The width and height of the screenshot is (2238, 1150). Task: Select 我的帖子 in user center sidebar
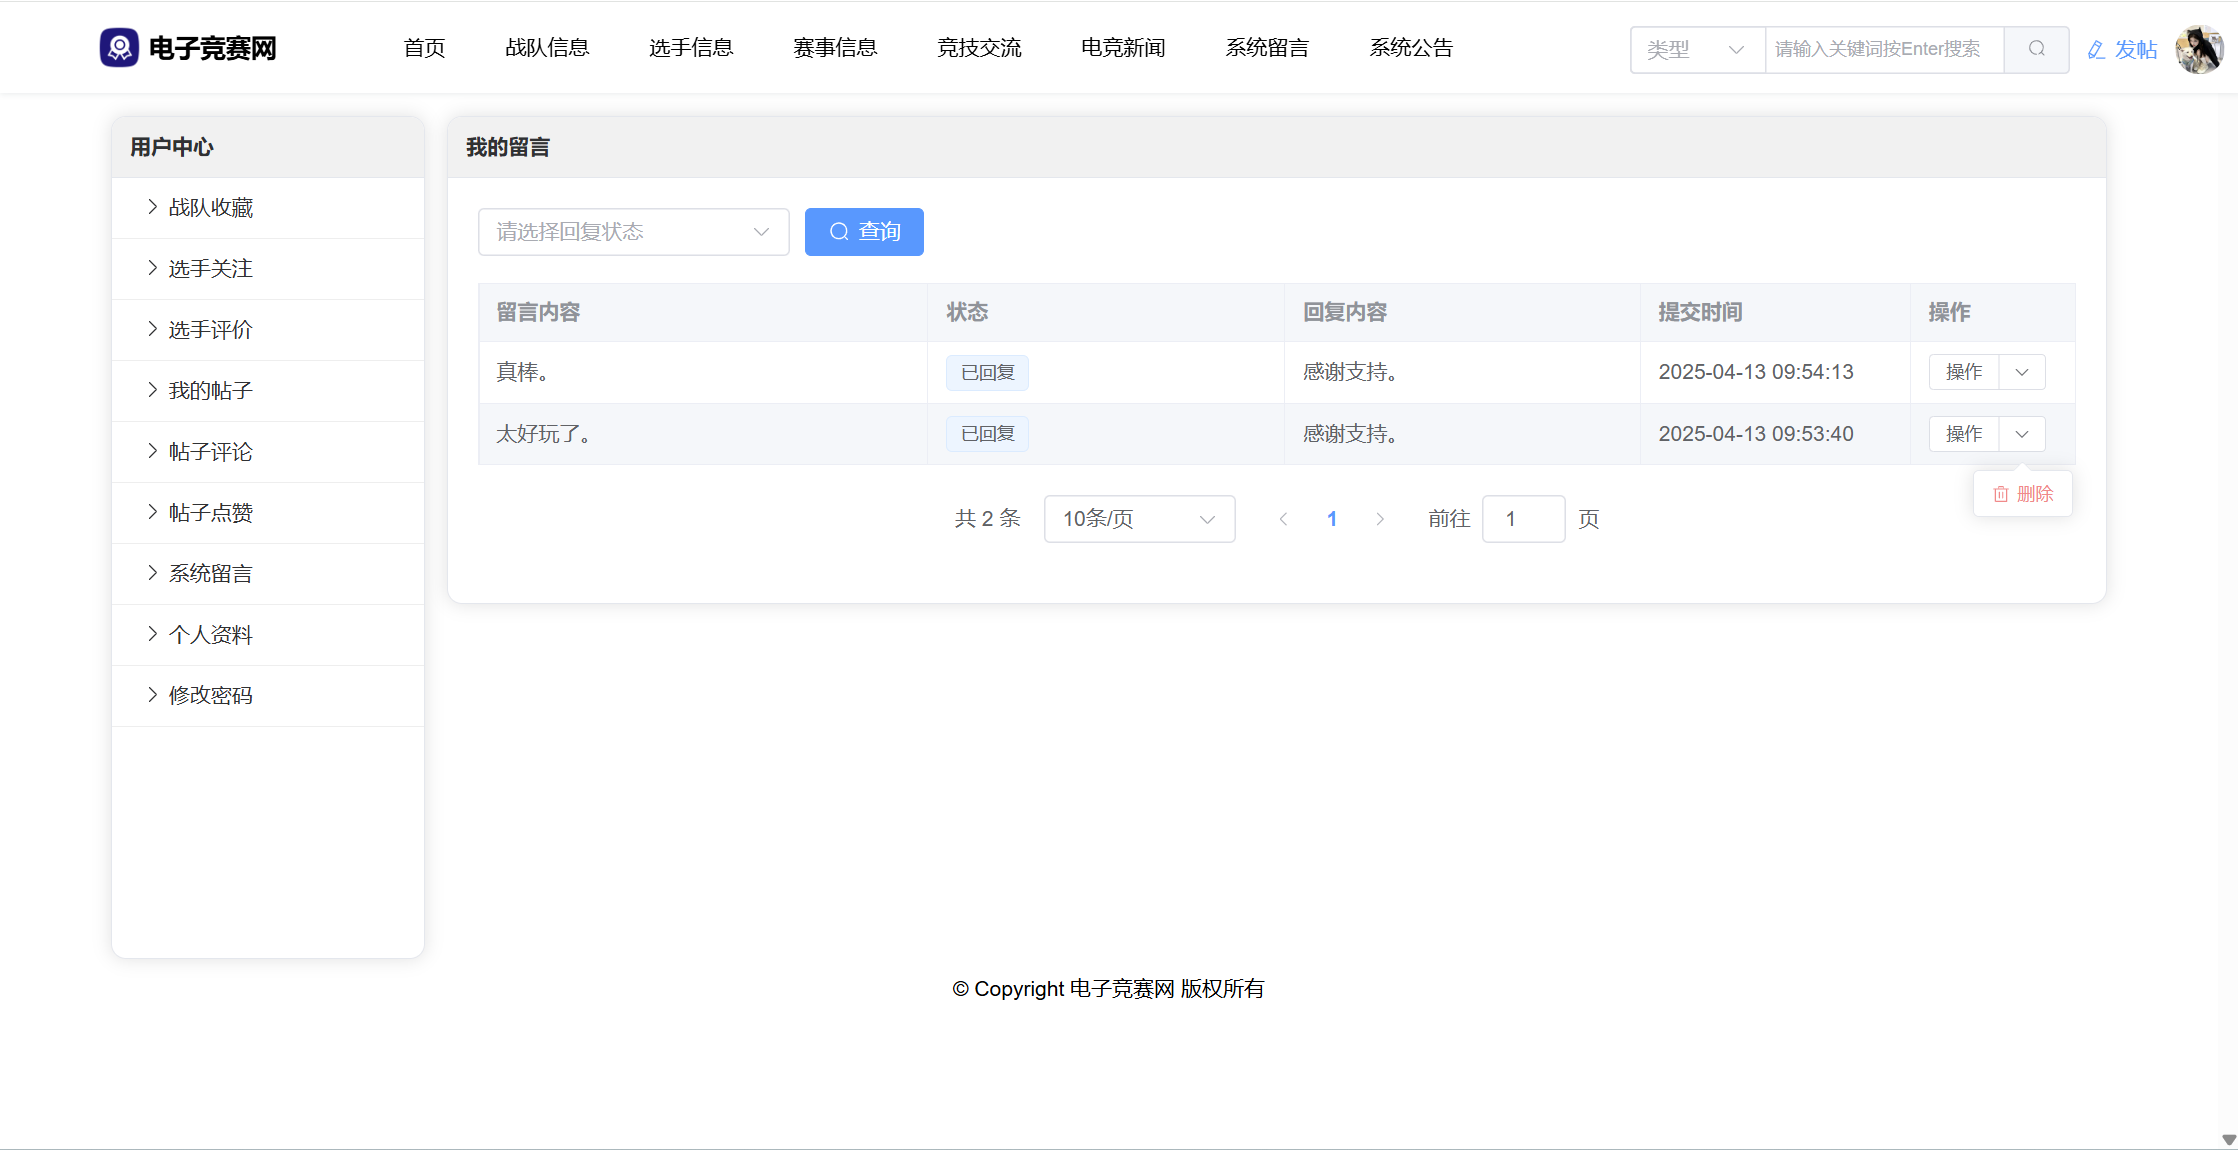(210, 391)
